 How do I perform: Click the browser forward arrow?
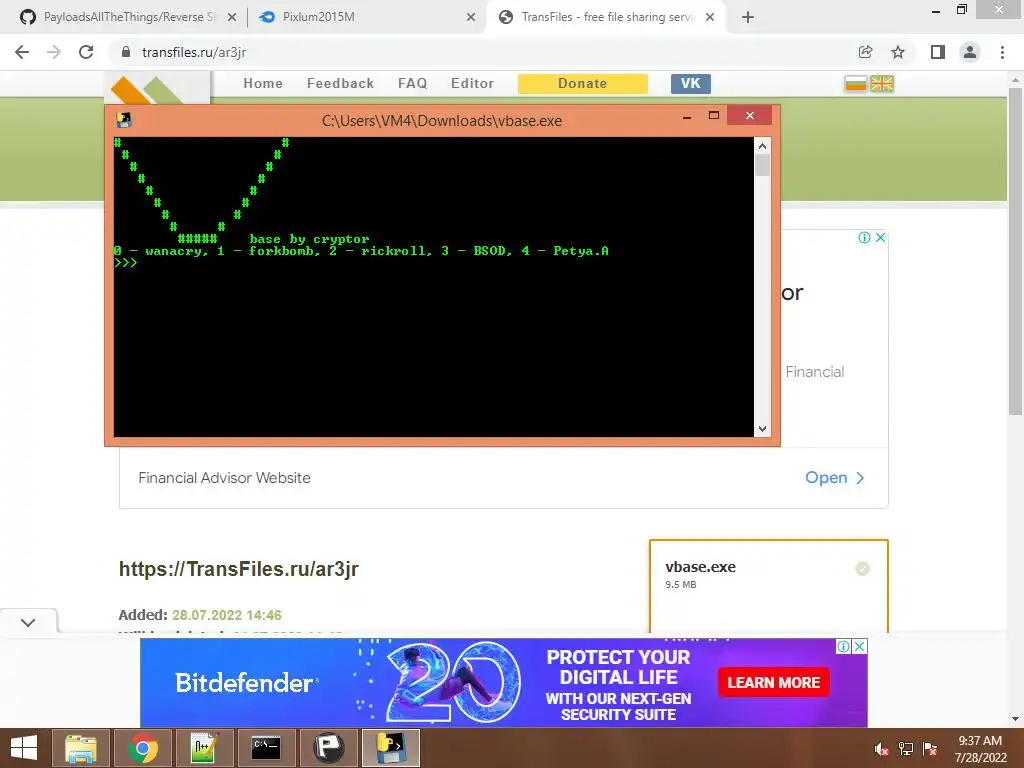(x=54, y=52)
